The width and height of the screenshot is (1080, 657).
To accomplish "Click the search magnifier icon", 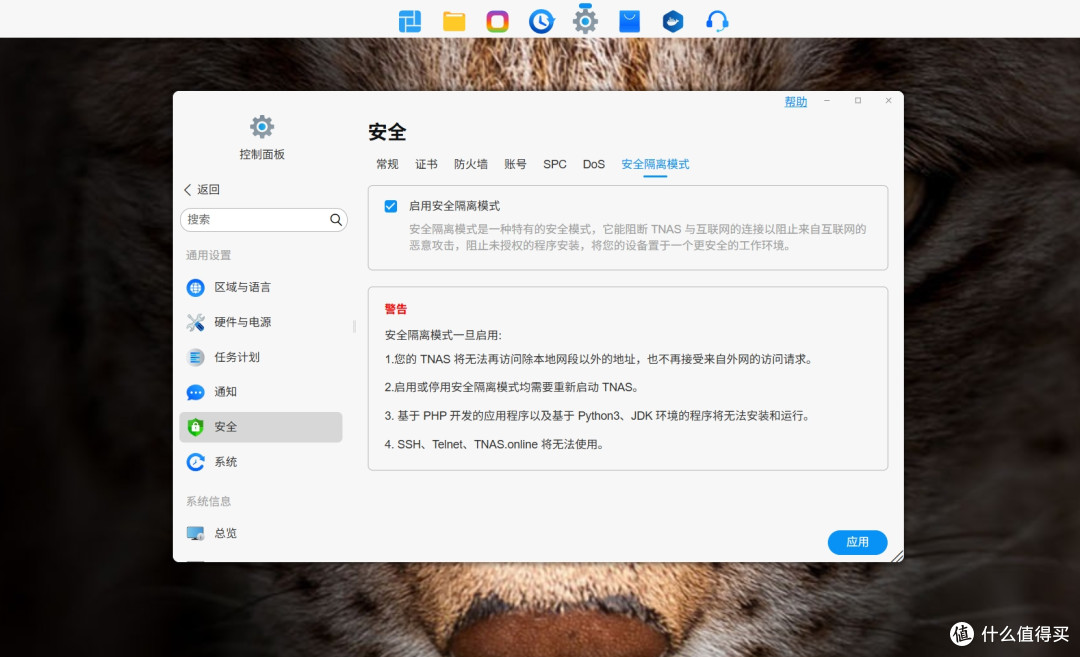I will pos(335,220).
